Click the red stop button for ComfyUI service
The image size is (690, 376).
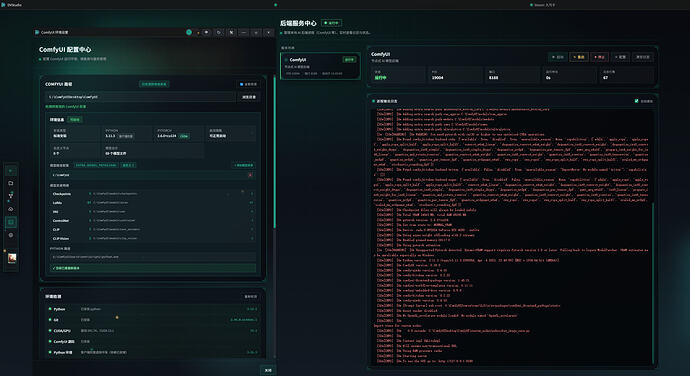coord(599,57)
